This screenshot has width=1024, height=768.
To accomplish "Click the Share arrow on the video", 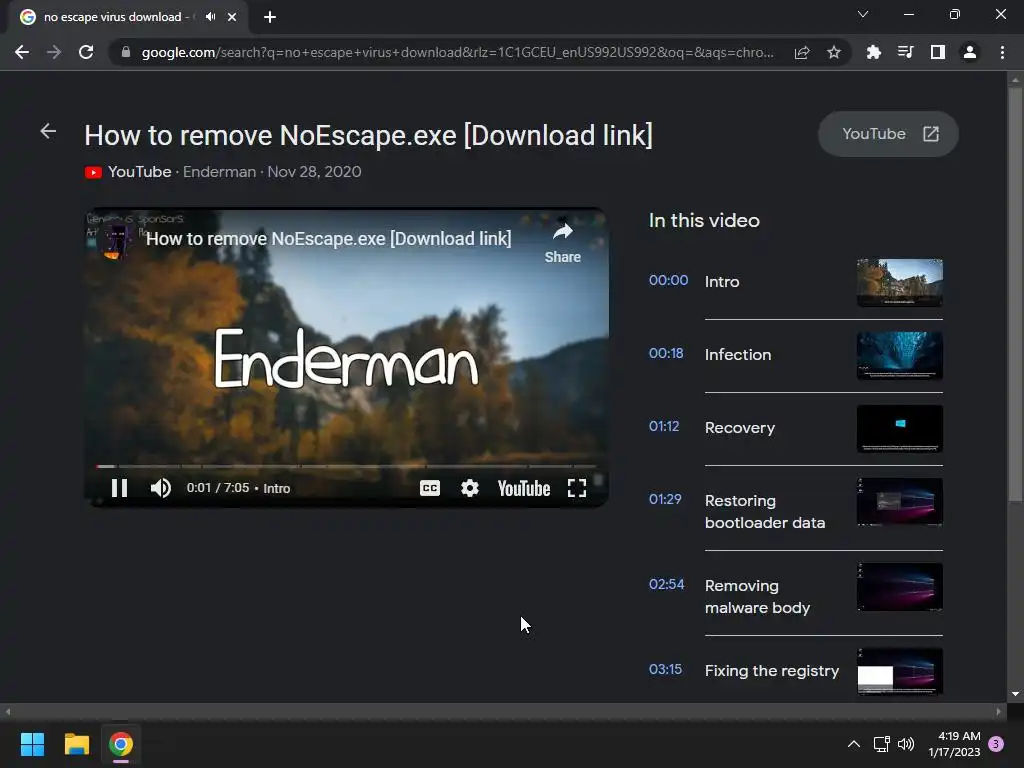I will pos(562,243).
